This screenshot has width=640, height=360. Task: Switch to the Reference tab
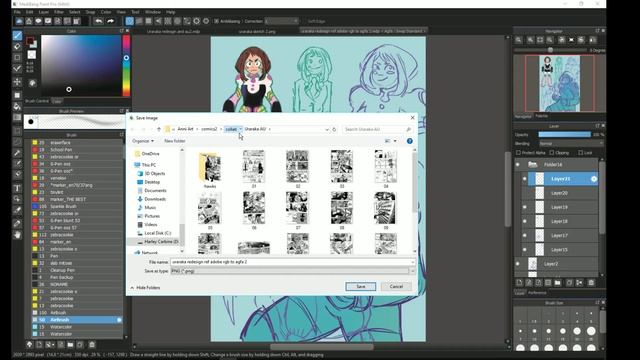click(x=537, y=293)
